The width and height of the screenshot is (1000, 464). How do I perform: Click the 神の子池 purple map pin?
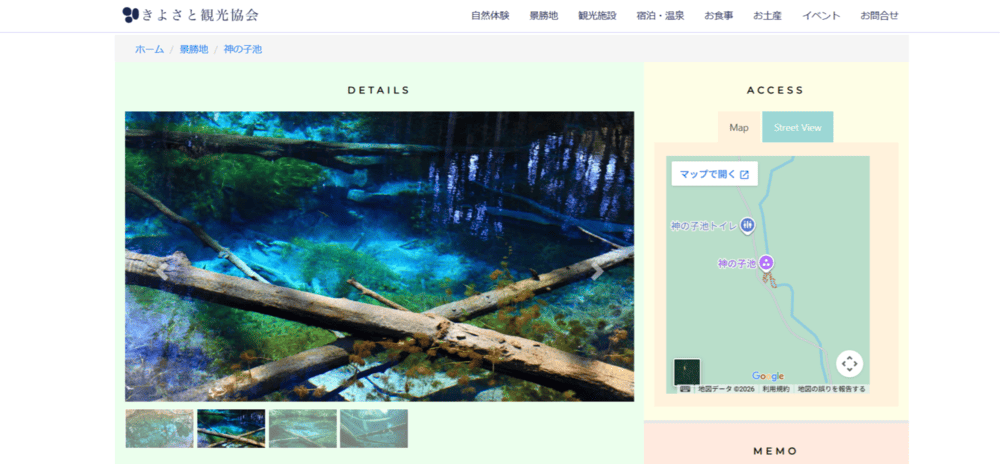766,264
